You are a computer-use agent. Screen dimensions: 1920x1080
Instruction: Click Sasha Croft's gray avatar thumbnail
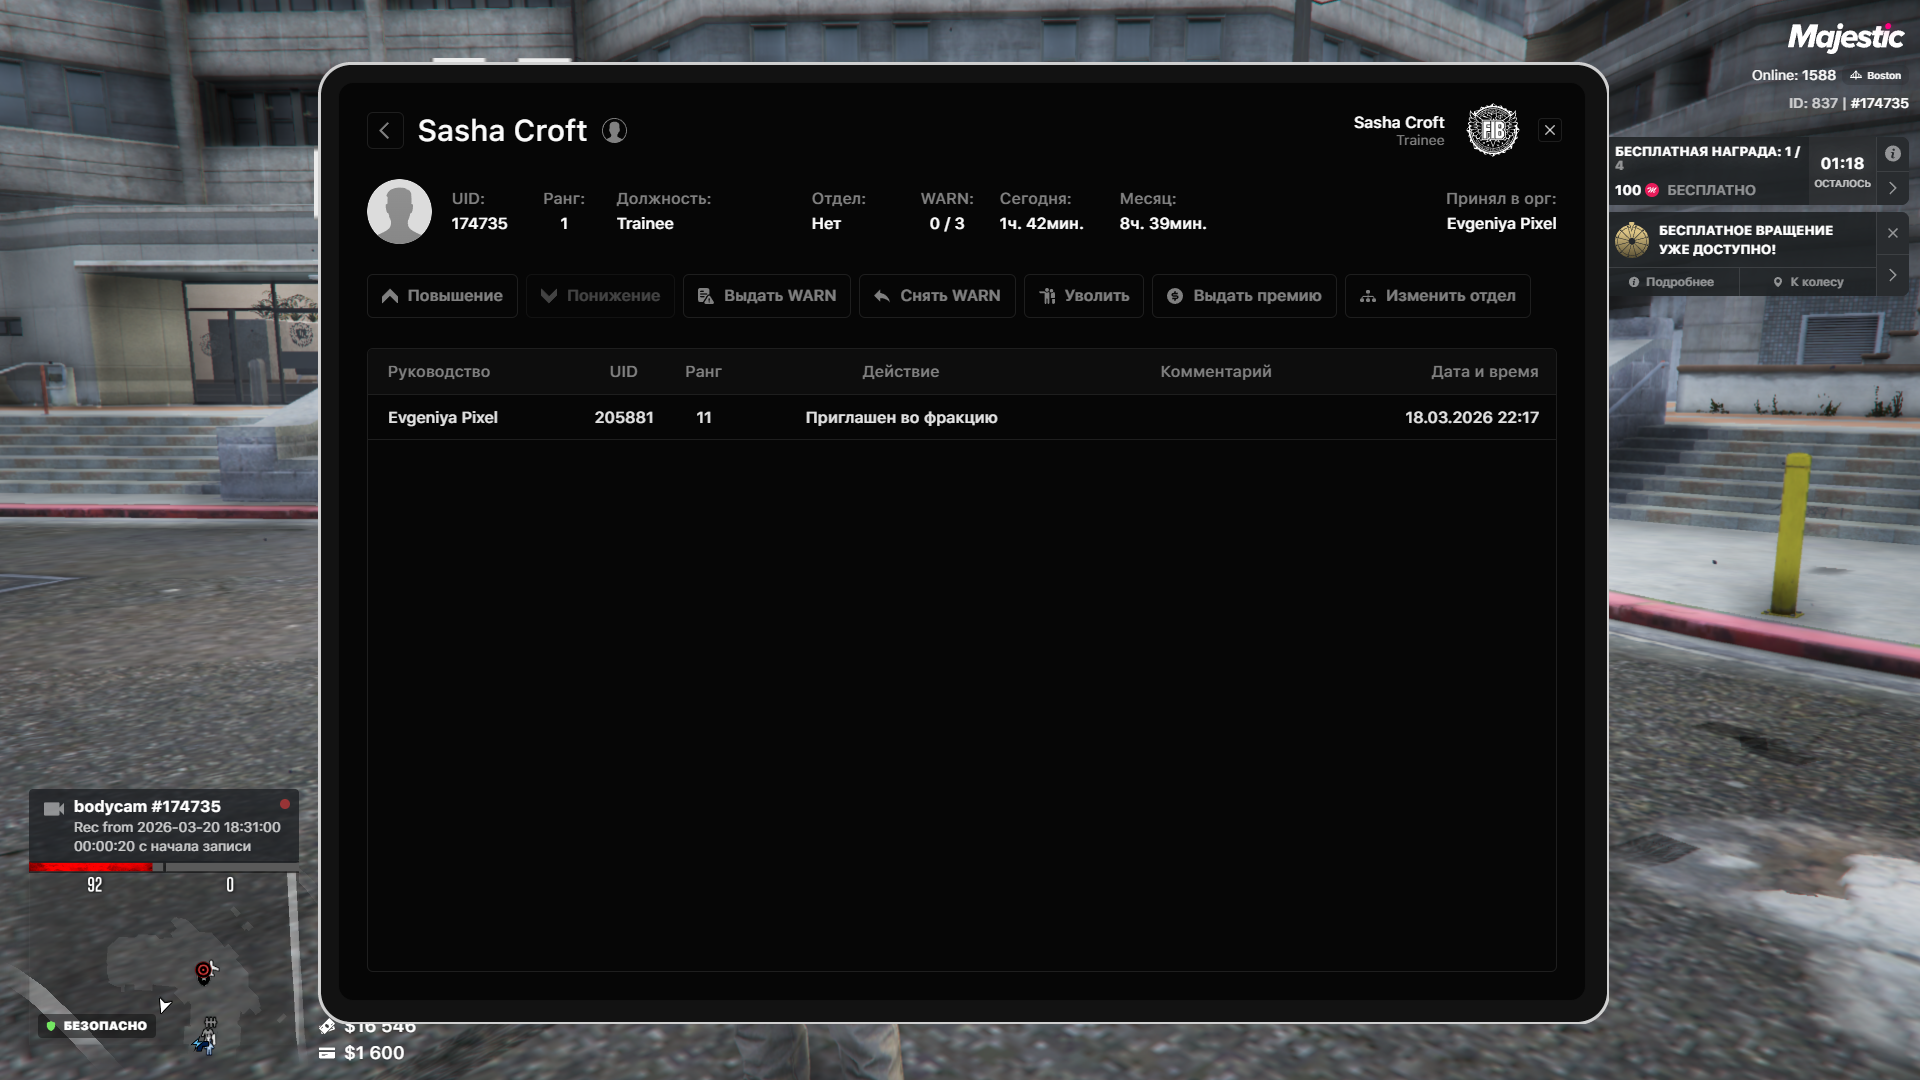click(x=399, y=212)
